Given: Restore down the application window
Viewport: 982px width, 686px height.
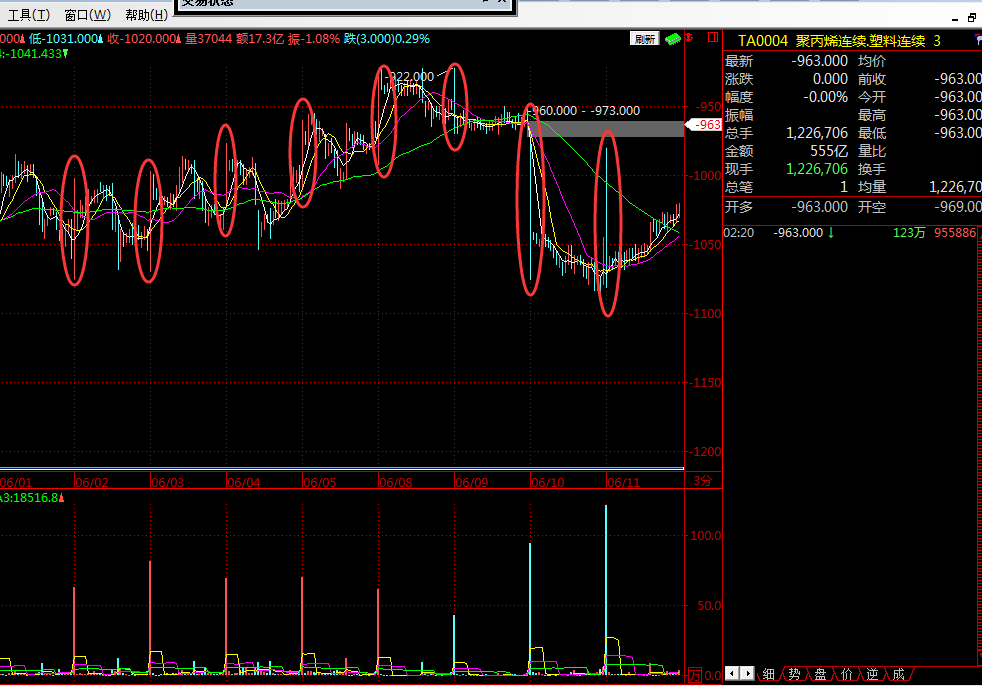Looking at the screenshot, I should pos(971,17).
